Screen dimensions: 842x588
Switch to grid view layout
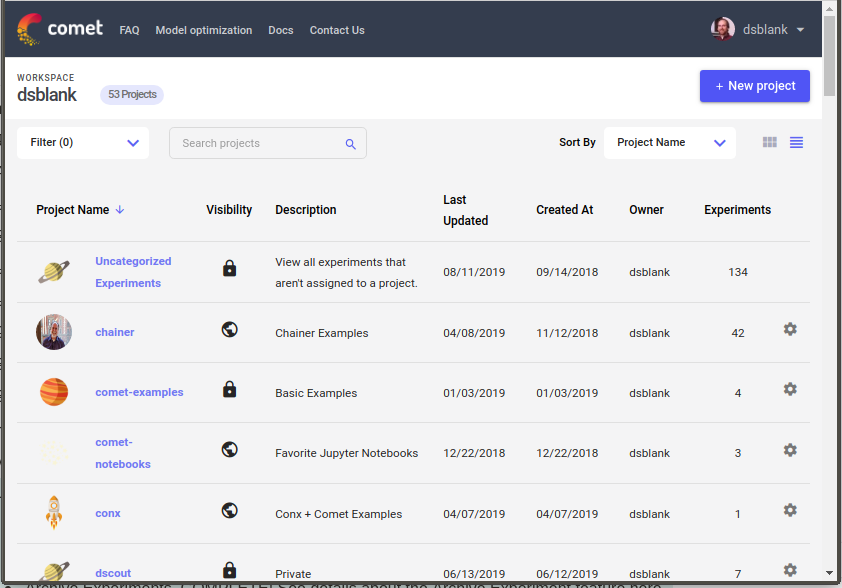point(770,142)
